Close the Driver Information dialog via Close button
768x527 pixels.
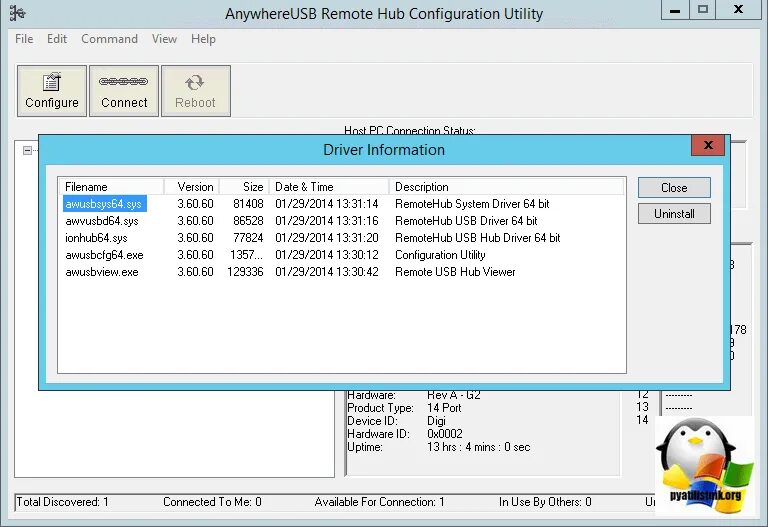(674, 188)
